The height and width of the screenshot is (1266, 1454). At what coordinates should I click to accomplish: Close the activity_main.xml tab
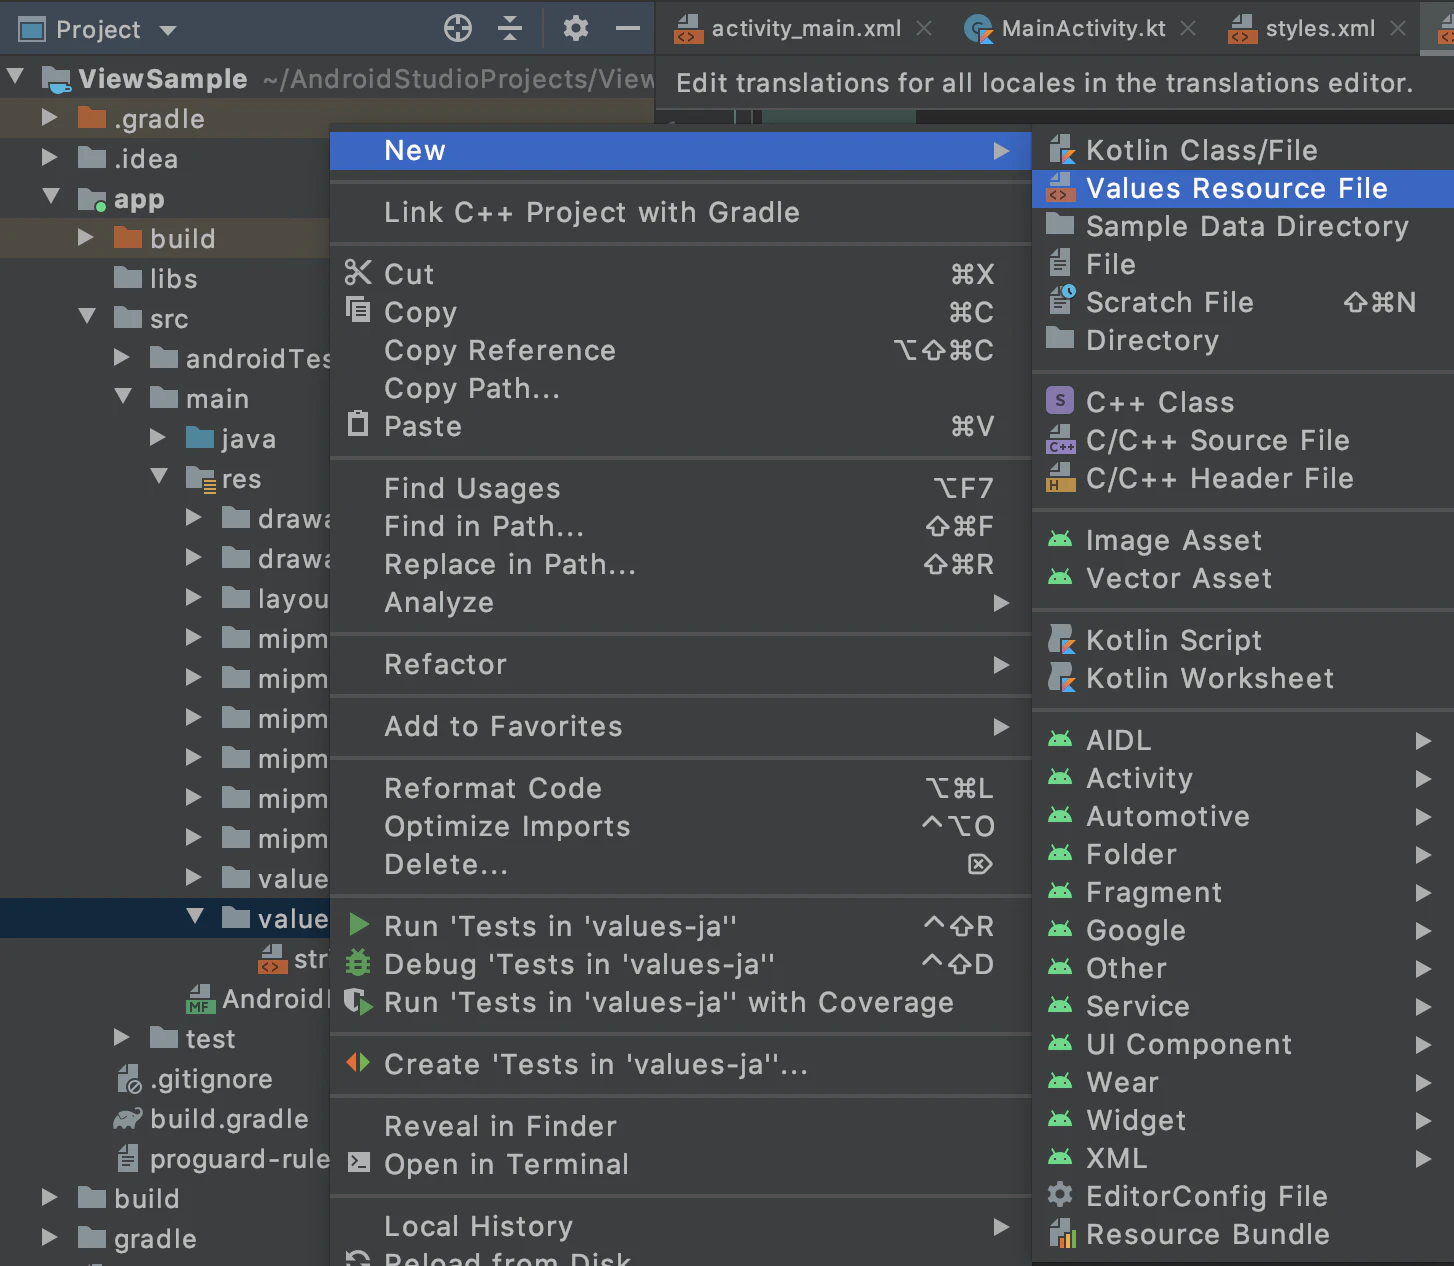(x=925, y=28)
